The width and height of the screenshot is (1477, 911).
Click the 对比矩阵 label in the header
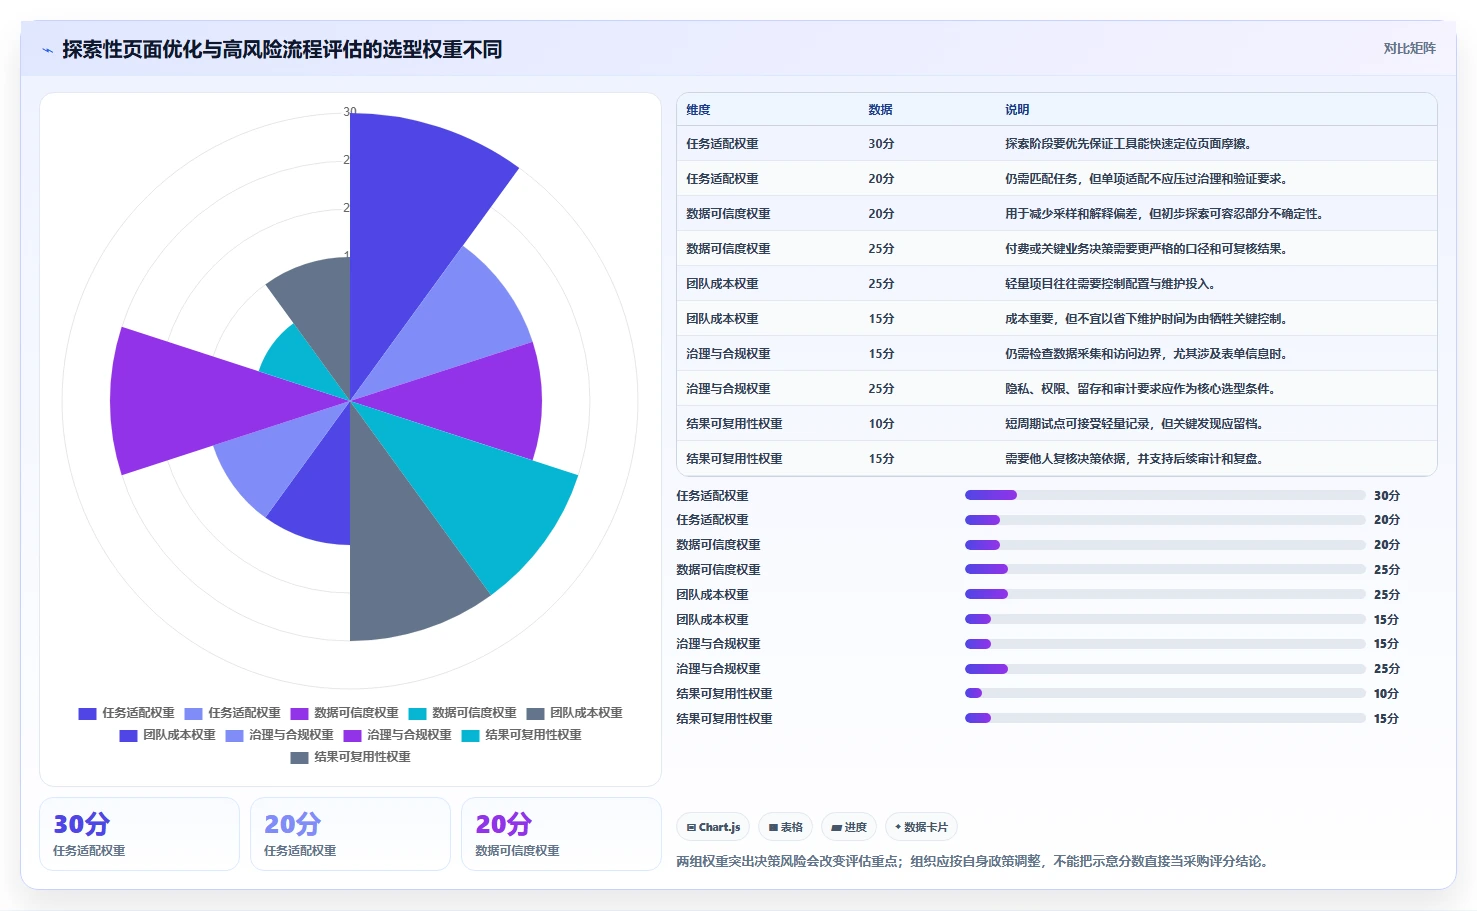click(x=1409, y=48)
